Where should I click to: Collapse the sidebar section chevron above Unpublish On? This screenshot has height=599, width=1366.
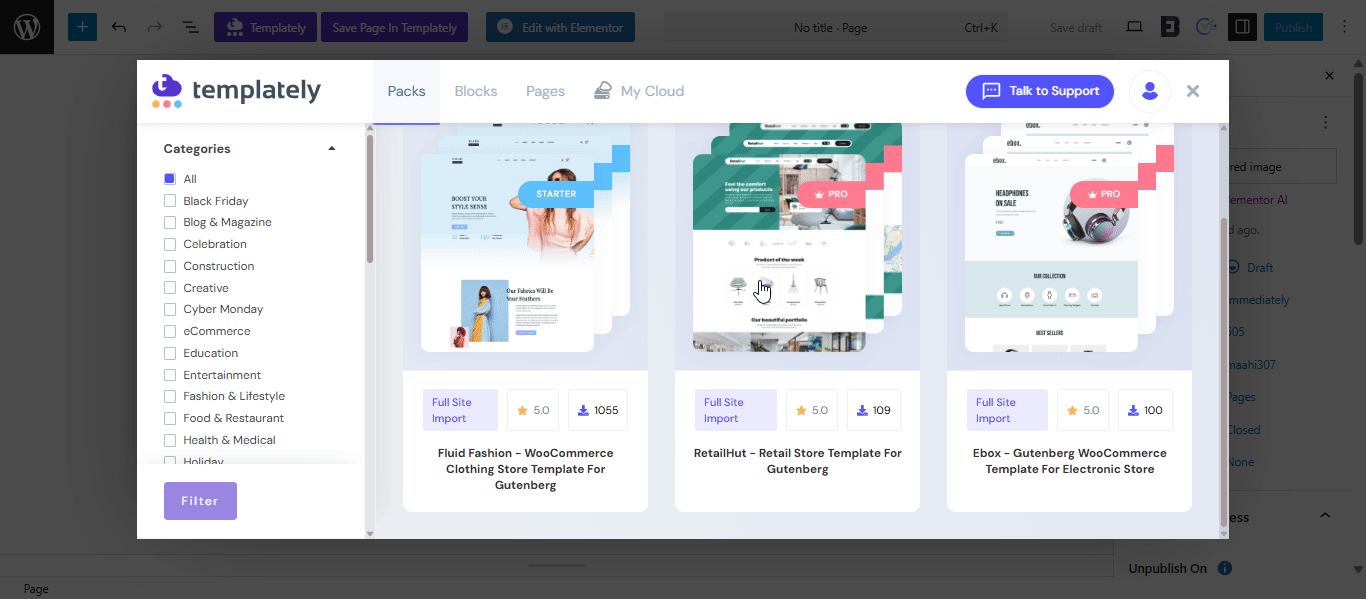point(1325,516)
